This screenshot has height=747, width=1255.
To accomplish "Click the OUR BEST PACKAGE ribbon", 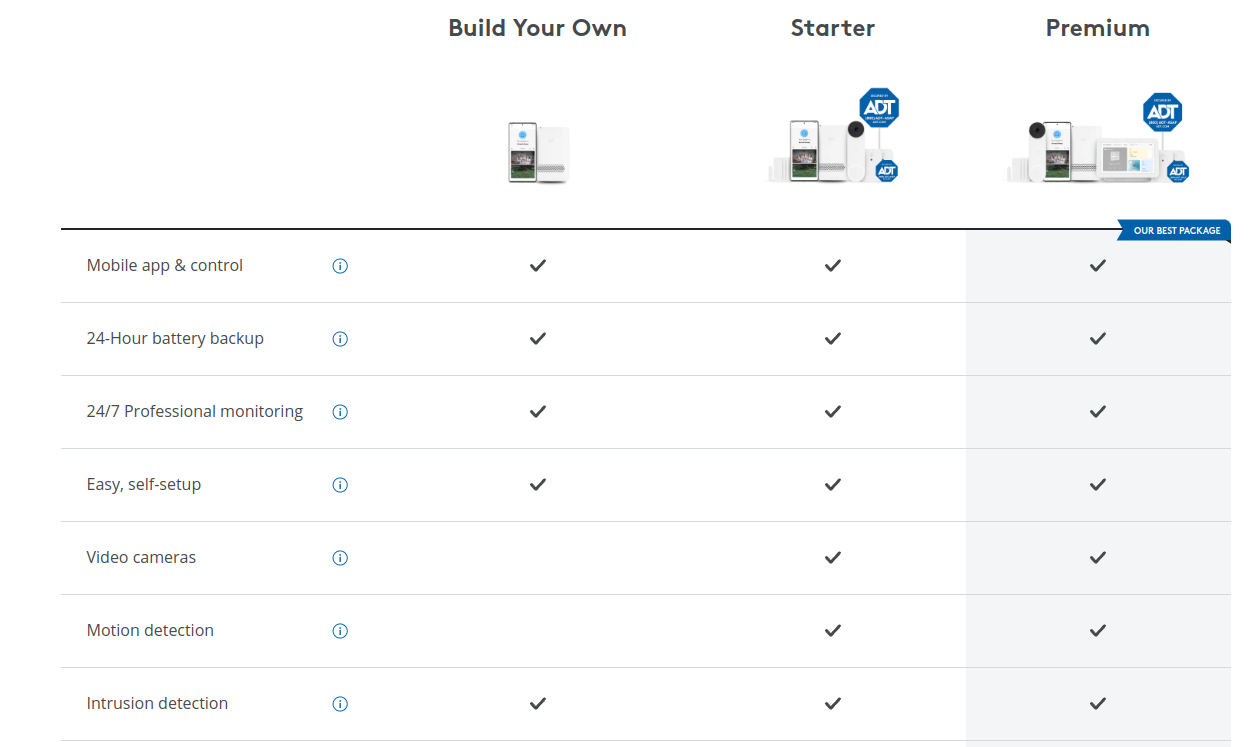I will pyautogui.click(x=1174, y=230).
